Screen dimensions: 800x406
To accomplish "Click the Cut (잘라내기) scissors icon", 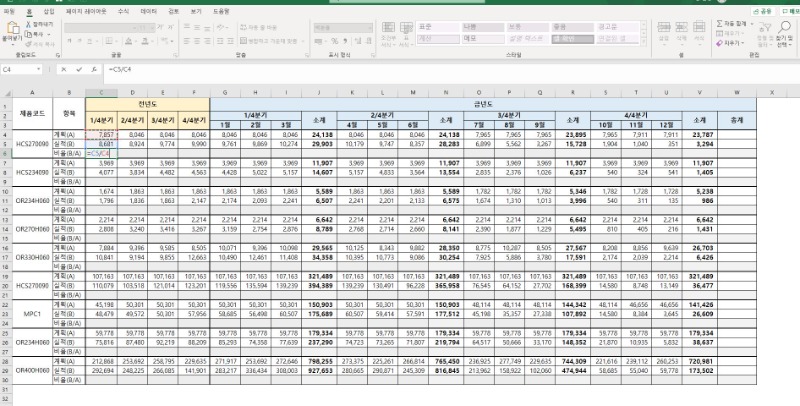I will point(29,24).
